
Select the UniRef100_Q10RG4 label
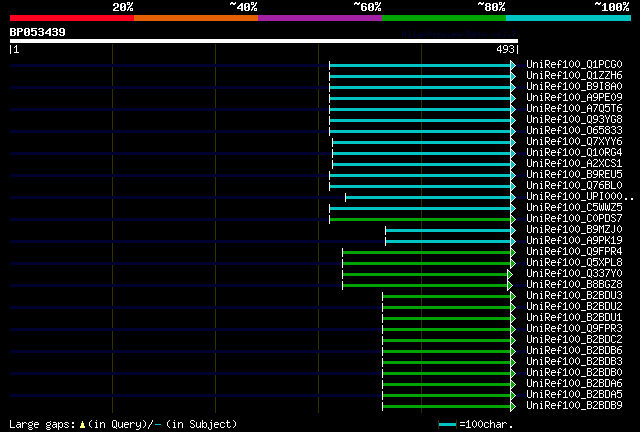(x=574, y=153)
